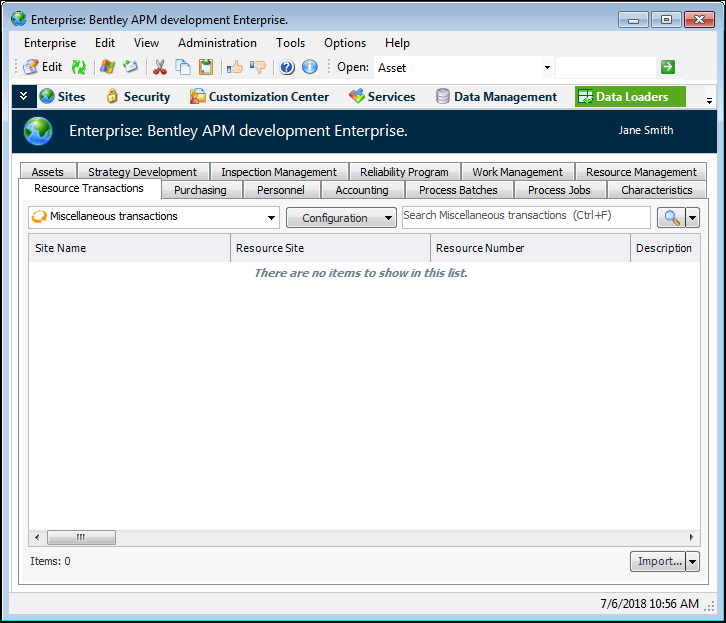Screen dimensions: 726x623
Task: Switch to the Strategy Development tab
Action: click(x=143, y=172)
